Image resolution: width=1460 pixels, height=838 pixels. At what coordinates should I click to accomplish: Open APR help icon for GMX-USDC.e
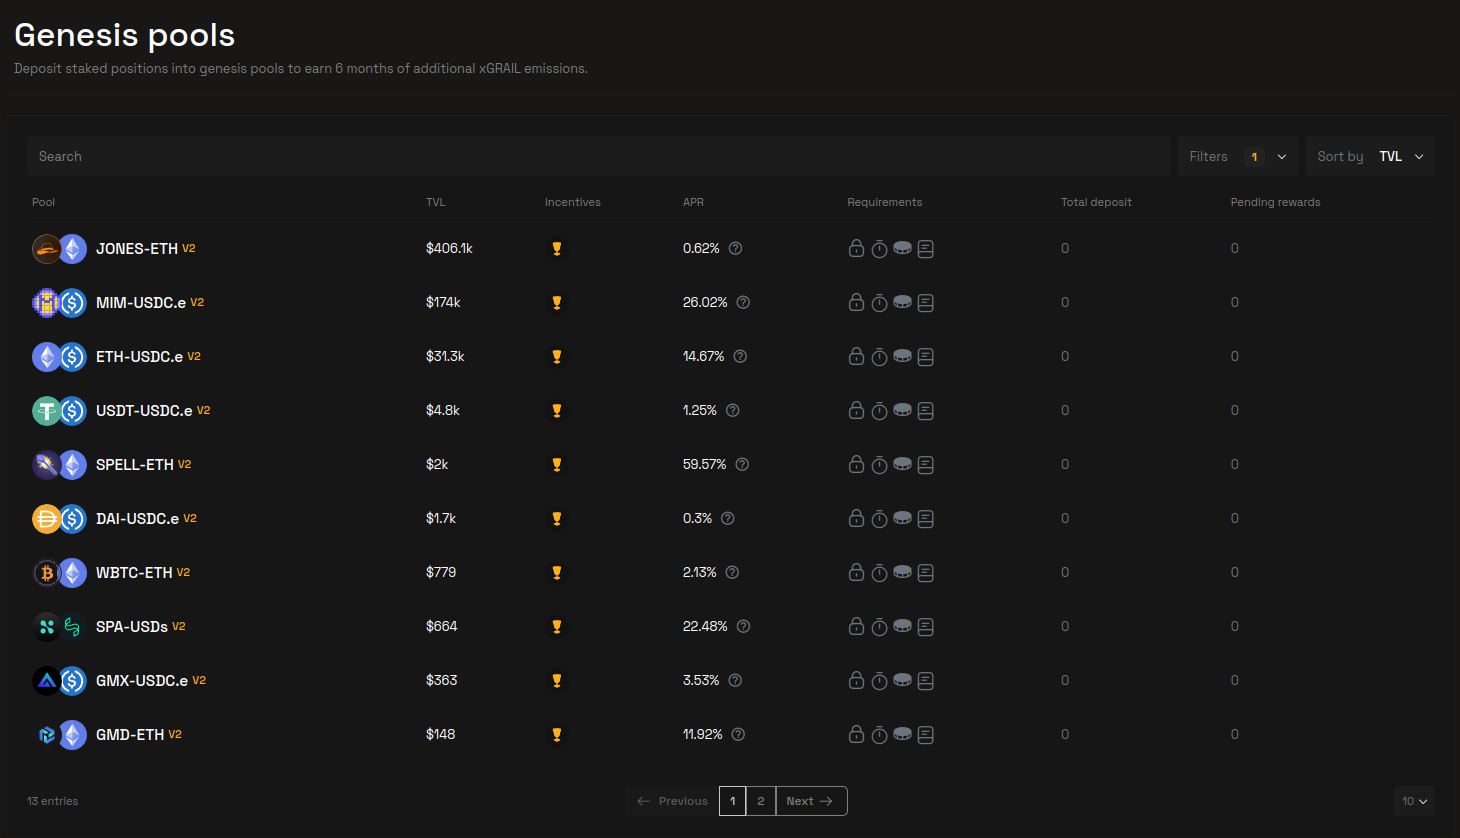[735, 680]
